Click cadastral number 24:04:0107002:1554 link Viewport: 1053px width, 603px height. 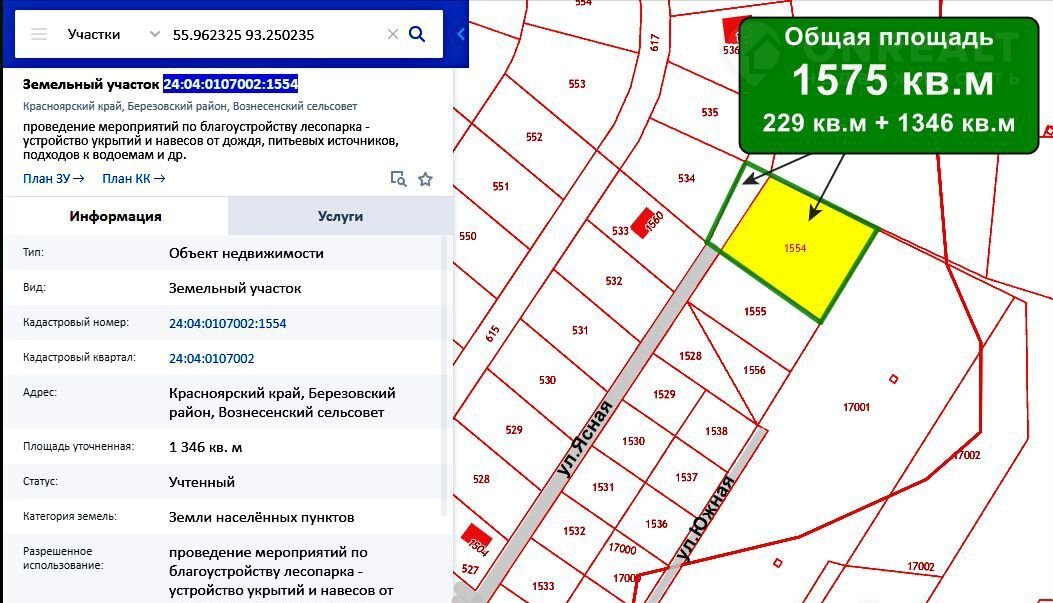pyautogui.click(x=228, y=323)
